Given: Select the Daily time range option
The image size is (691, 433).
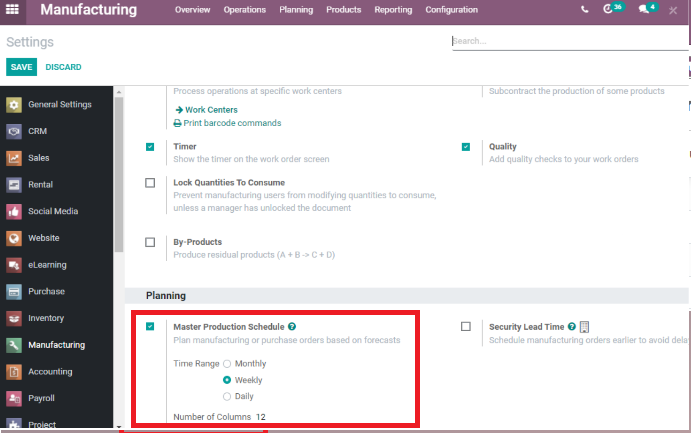Looking at the screenshot, I should tap(227, 396).
